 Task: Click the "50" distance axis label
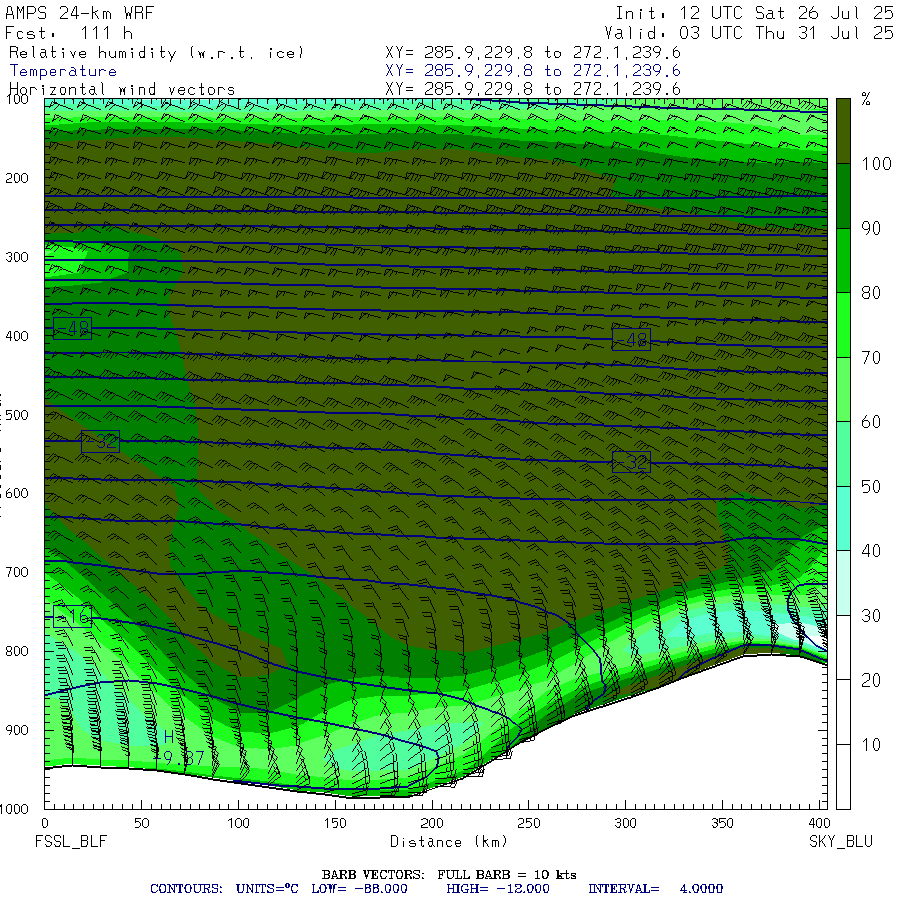(142, 823)
